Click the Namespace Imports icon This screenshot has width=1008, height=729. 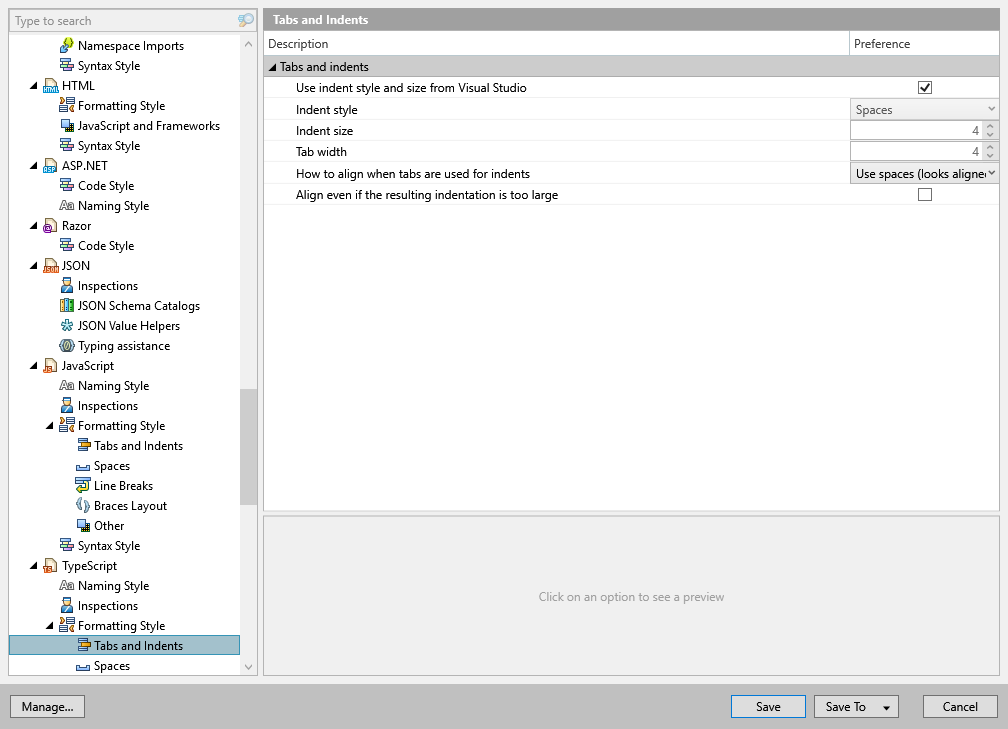[67, 45]
